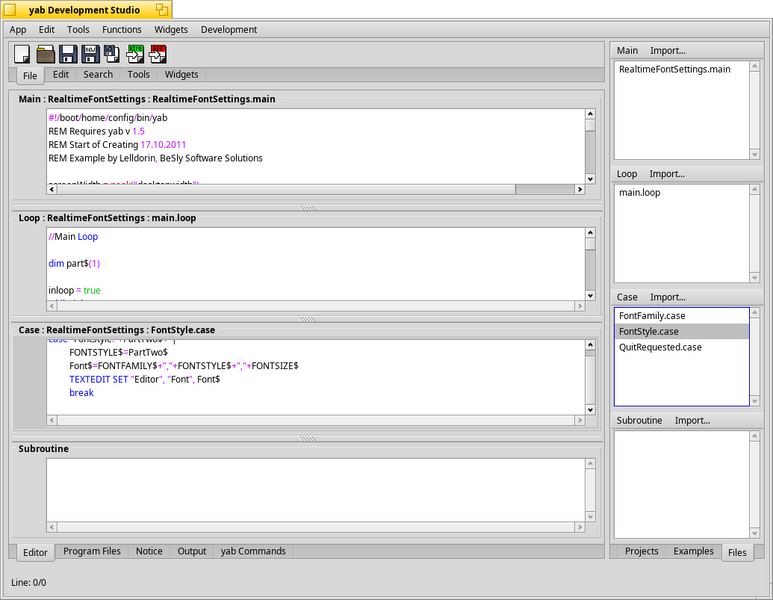773x600 pixels.
Task: Create a new file with the blank page icon
Action: point(22,54)
